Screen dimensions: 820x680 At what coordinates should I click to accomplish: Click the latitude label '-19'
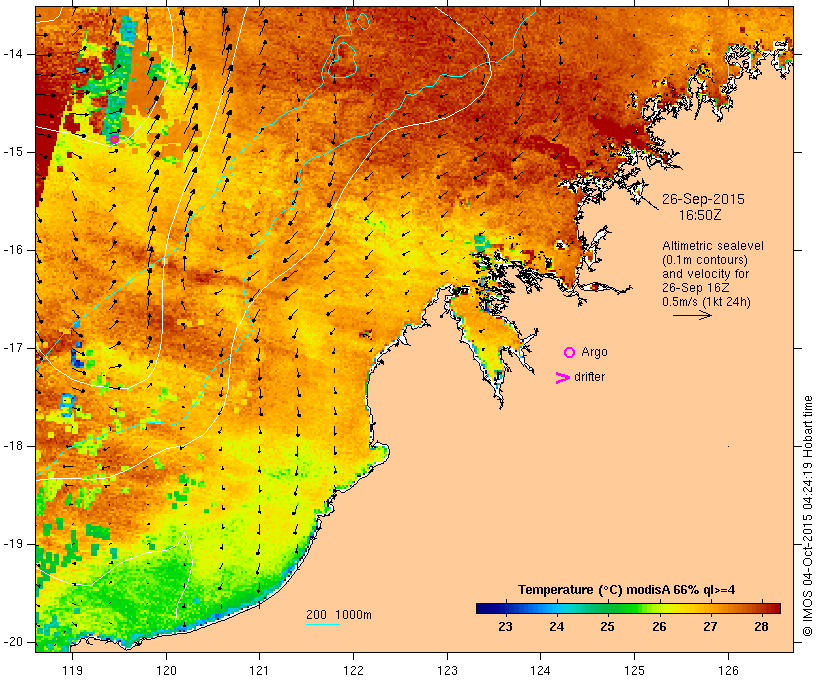[x=12, y=544]
